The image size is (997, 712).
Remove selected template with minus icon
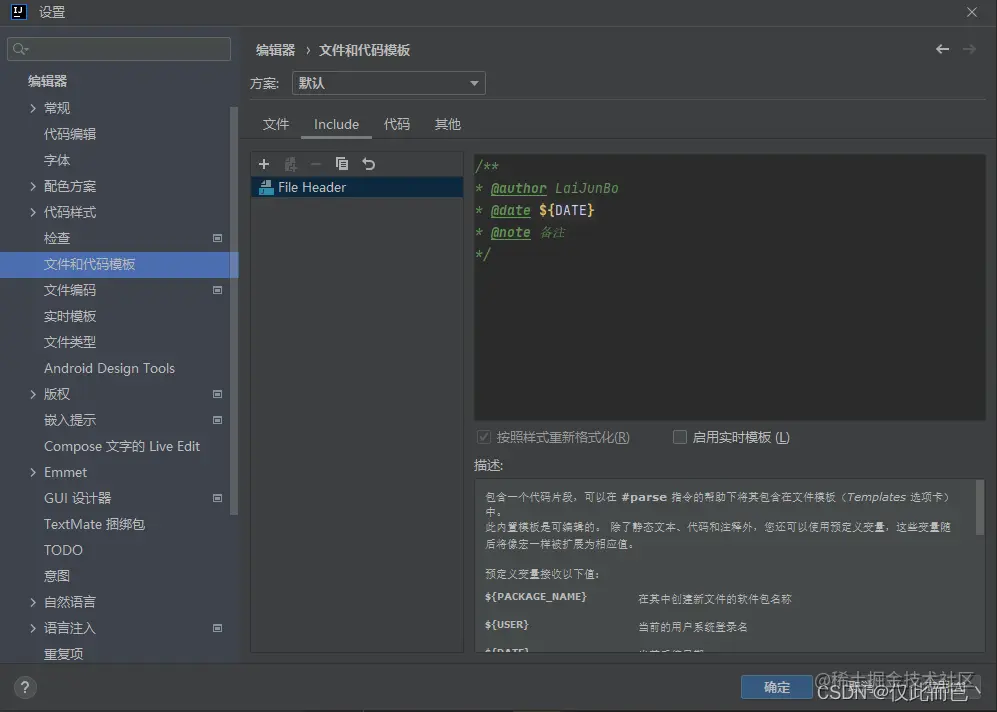[x=316, y=164]
